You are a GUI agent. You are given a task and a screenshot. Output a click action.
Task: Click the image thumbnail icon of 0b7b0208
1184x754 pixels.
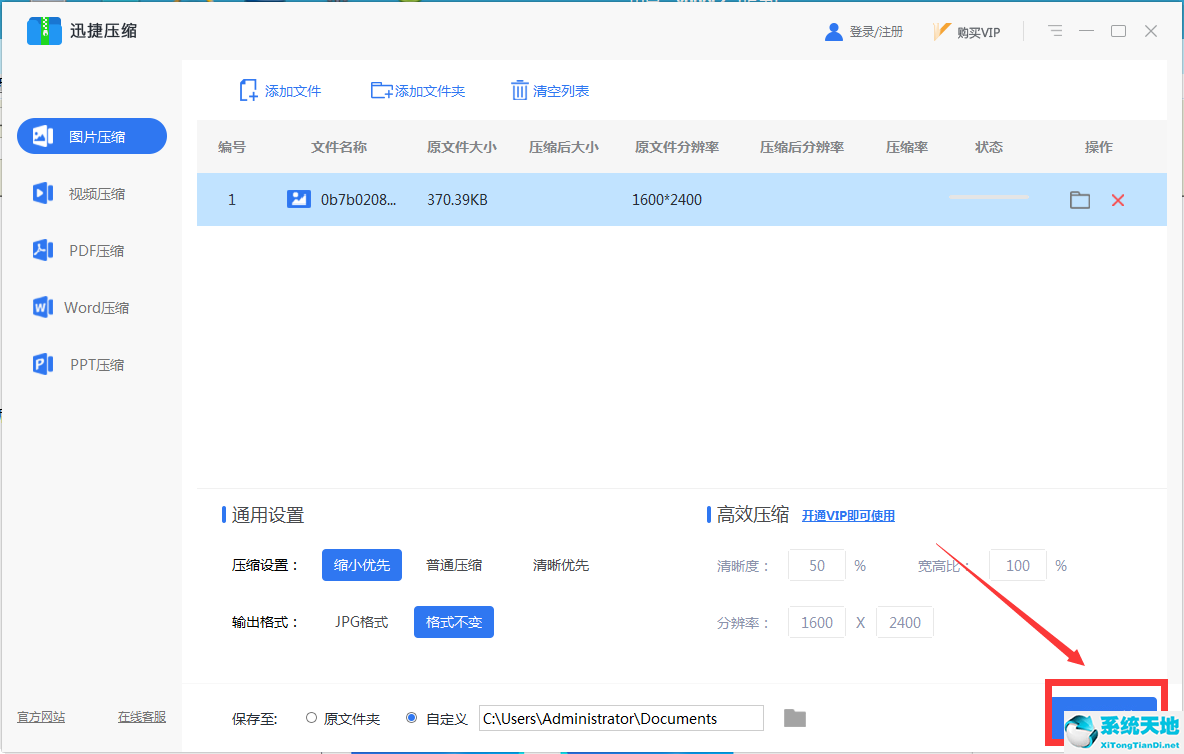[299, 199]
